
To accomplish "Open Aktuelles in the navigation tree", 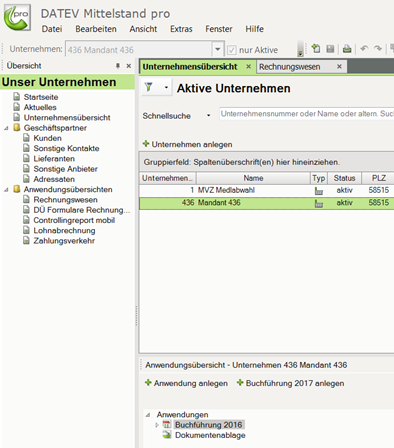I will [40, 107].
